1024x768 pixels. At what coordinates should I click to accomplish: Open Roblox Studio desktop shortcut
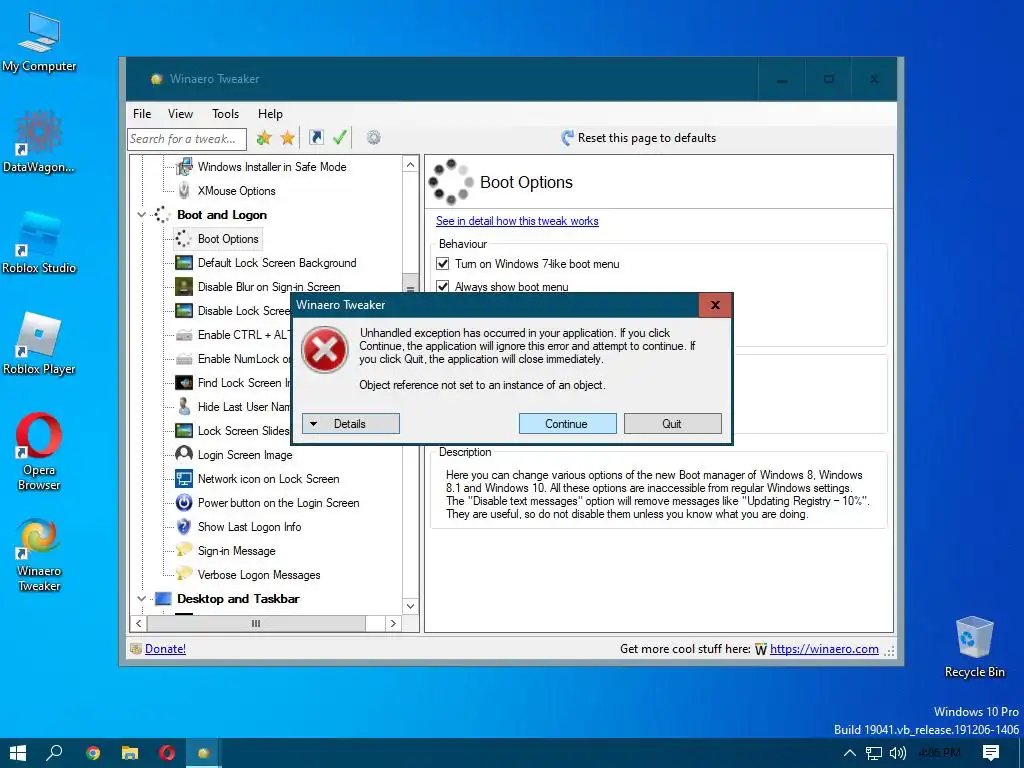pyautogui.click(x=39, y=243)
